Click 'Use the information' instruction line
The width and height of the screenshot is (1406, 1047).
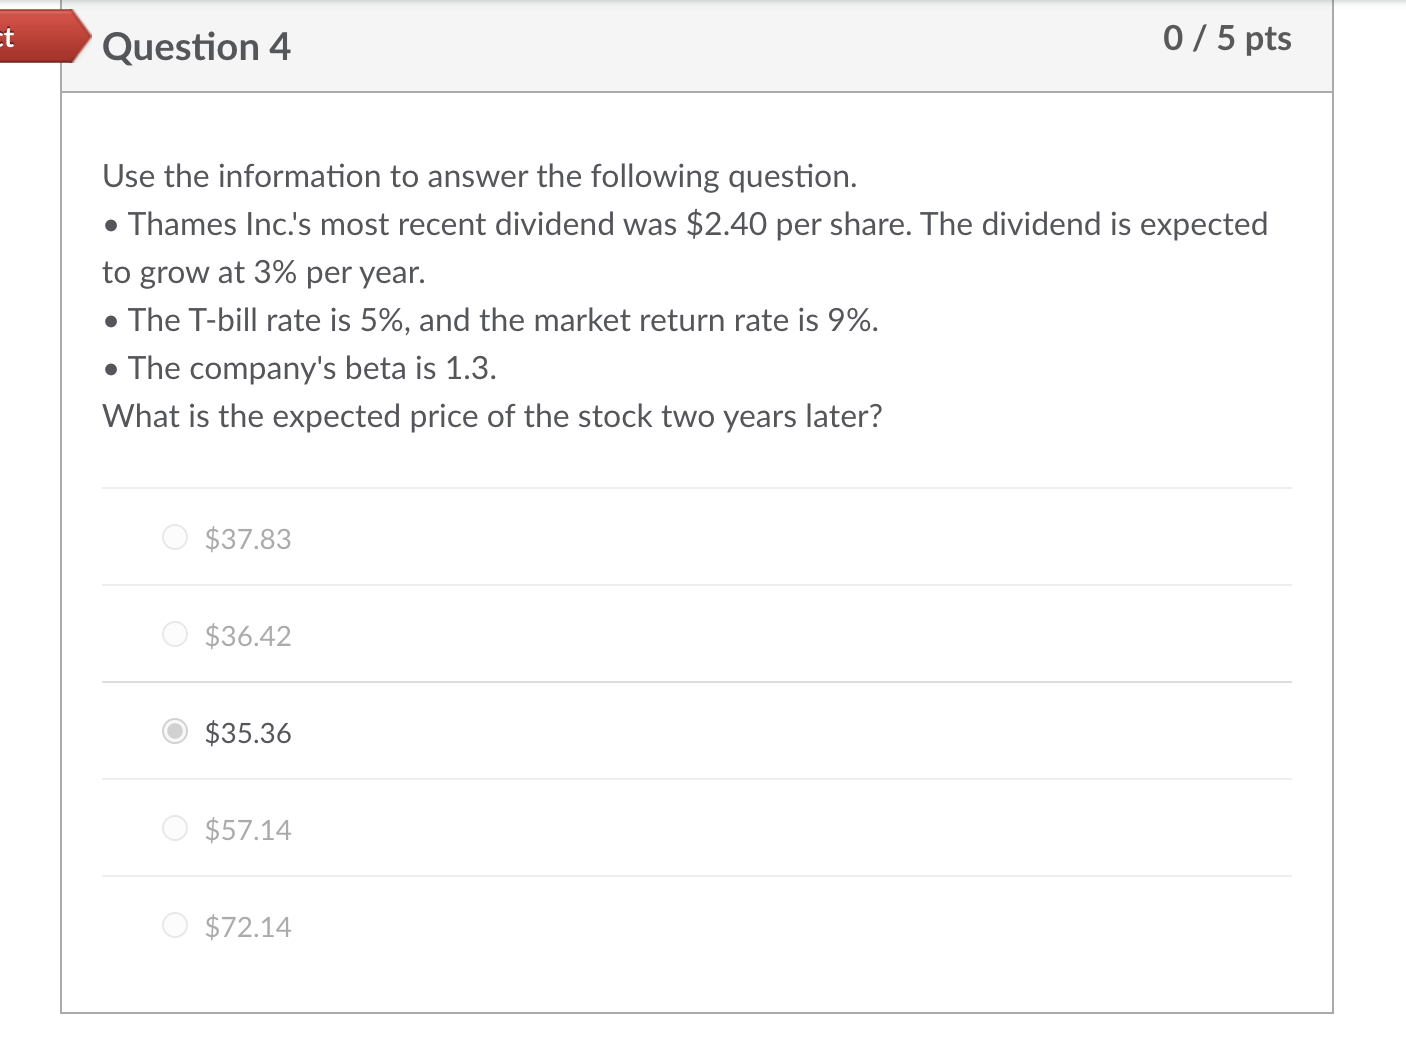pyautogui.click(x=480, y=176)
